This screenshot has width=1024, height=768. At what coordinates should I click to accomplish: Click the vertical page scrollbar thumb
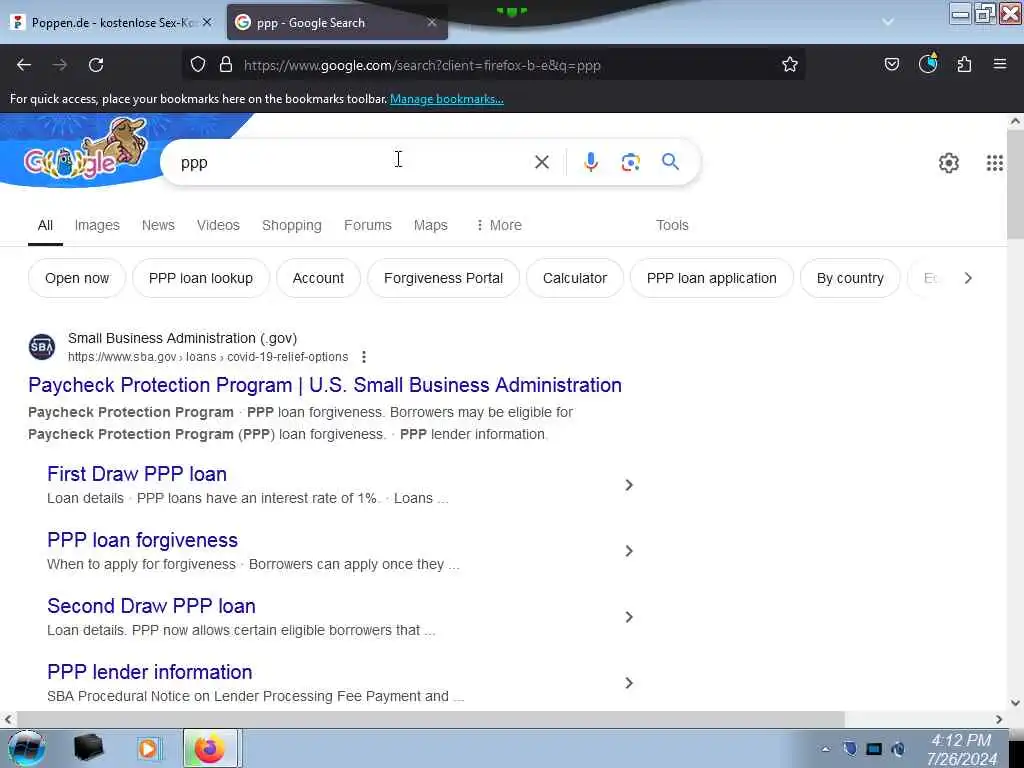click(x=1015, y=184)
